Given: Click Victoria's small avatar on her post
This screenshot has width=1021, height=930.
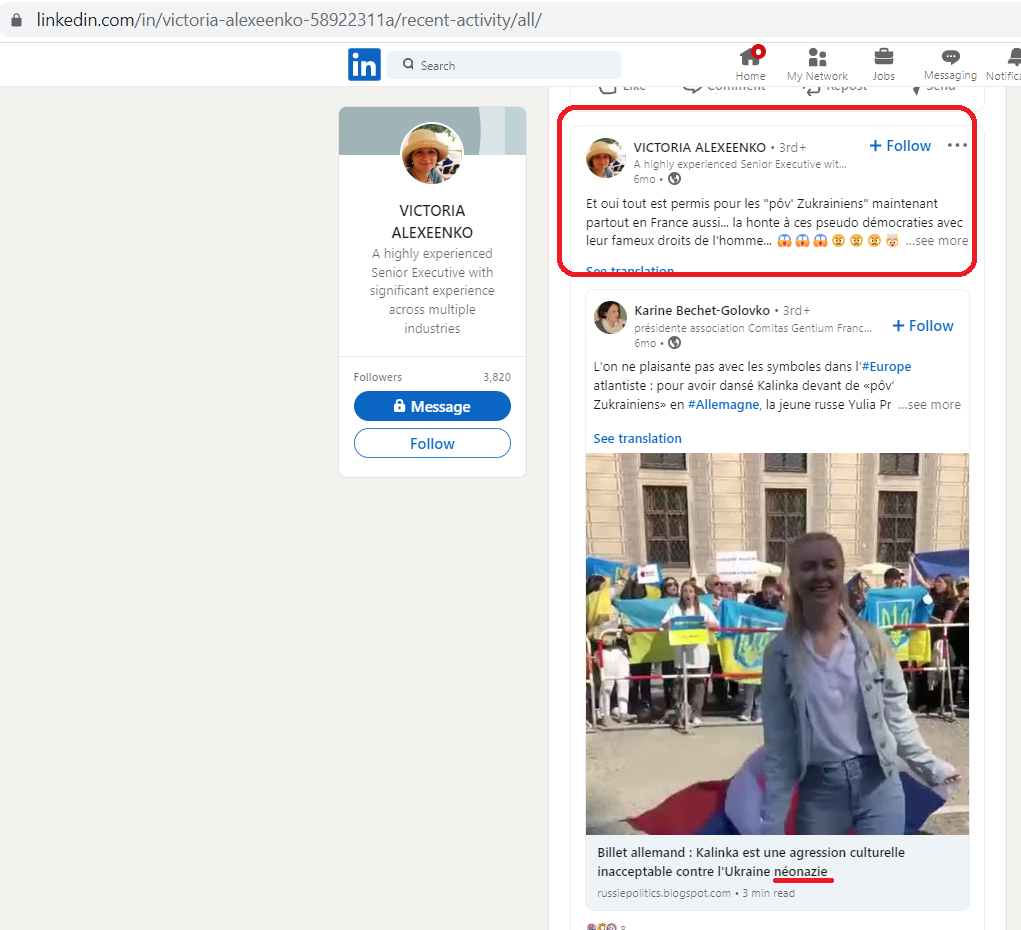Looking at the screenshot, I should 606,158.
